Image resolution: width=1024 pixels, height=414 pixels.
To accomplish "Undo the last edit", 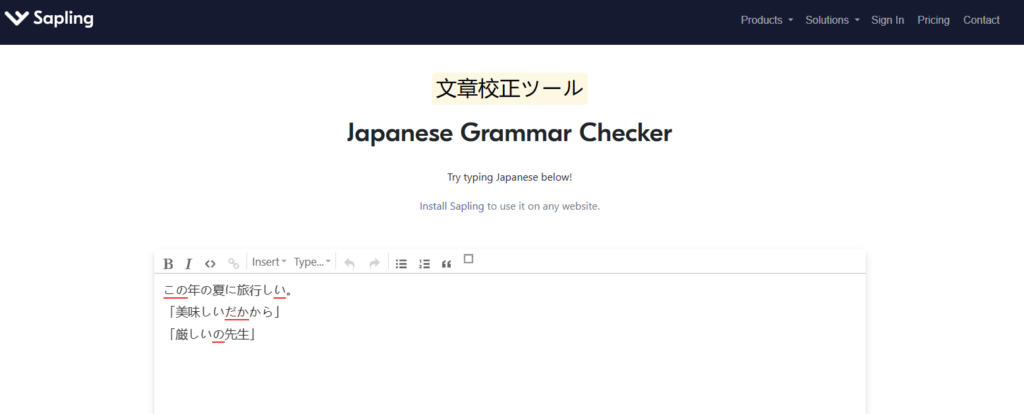I will (349, 264).
